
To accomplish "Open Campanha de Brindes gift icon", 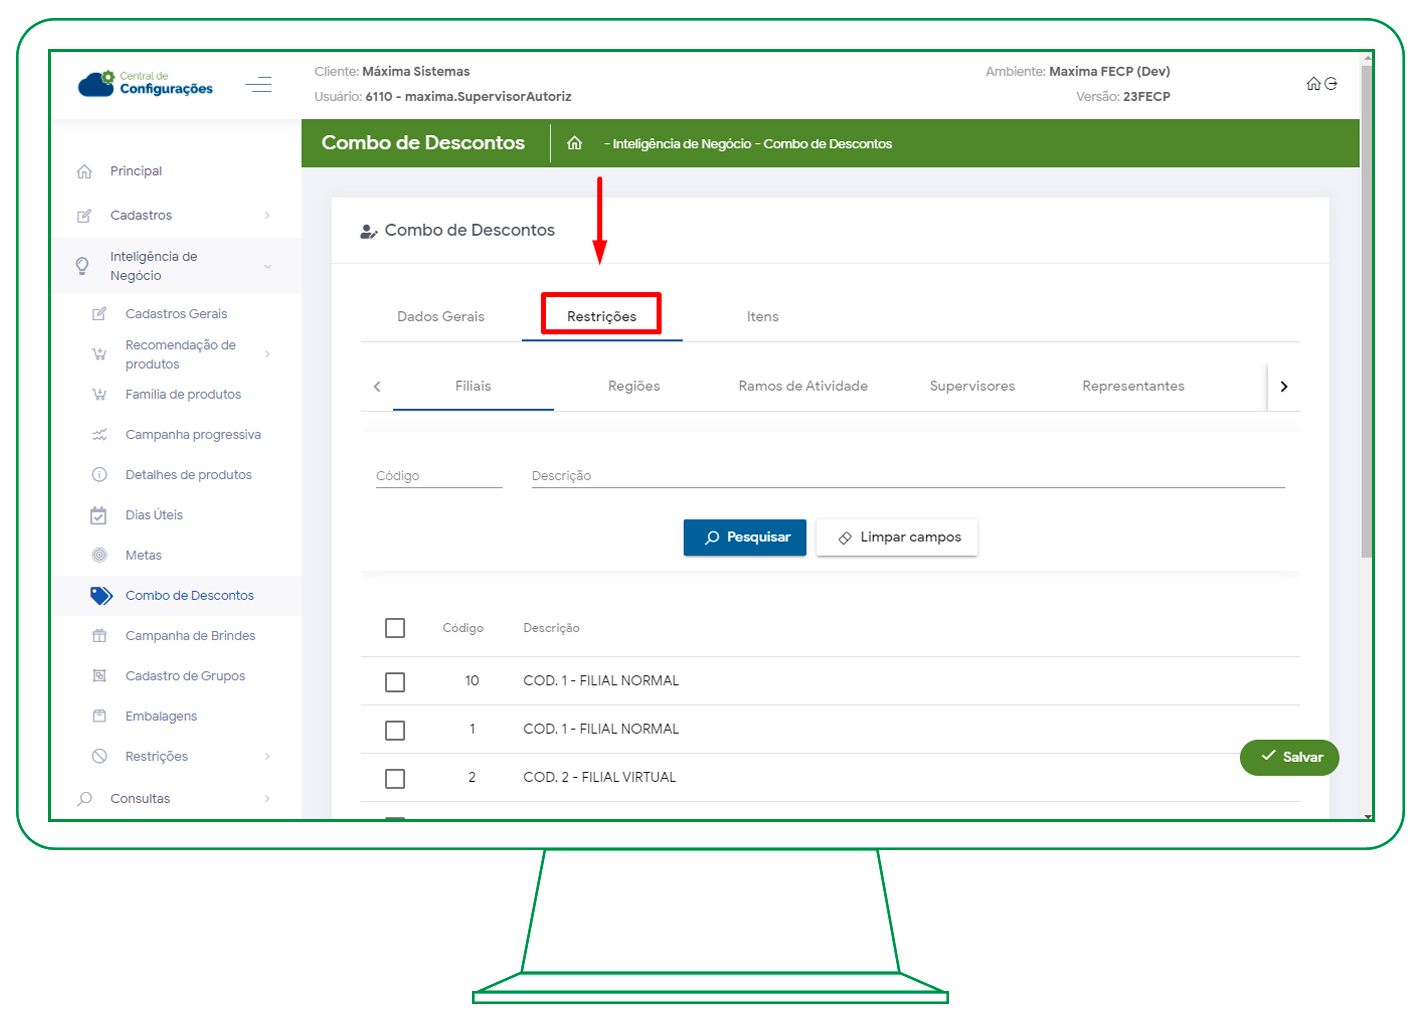I will pyautogui.click(x=99, y=636).
